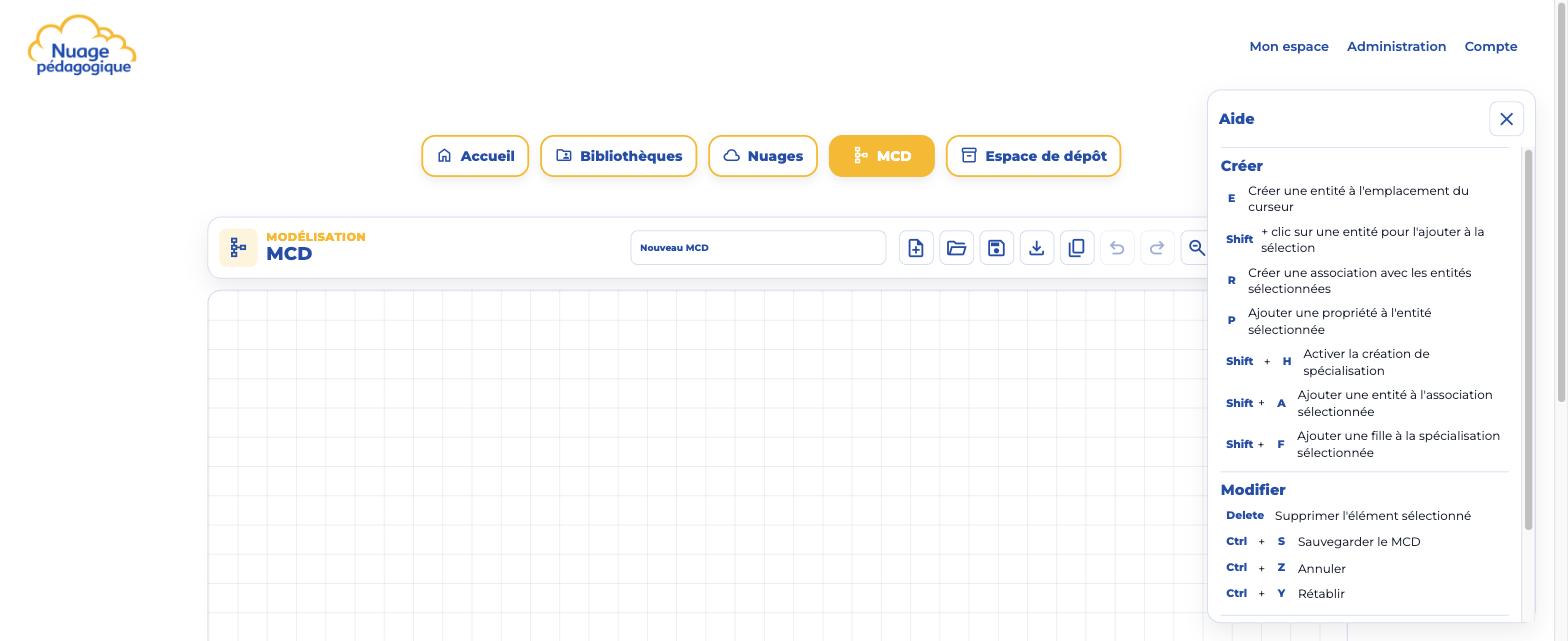Click the 'Delete' key label
Image resolution: width=1568 pixels, height=641 pixels.
click(x=1245, y=516)
